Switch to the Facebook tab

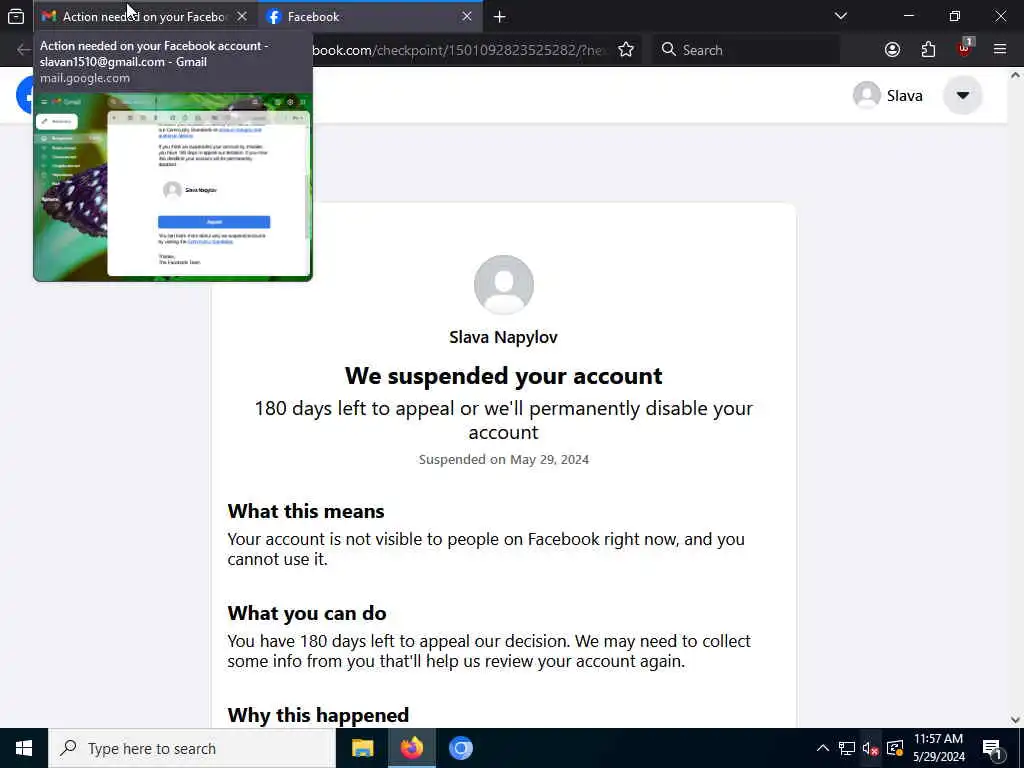pyautogui.click(x=371, y=16)
